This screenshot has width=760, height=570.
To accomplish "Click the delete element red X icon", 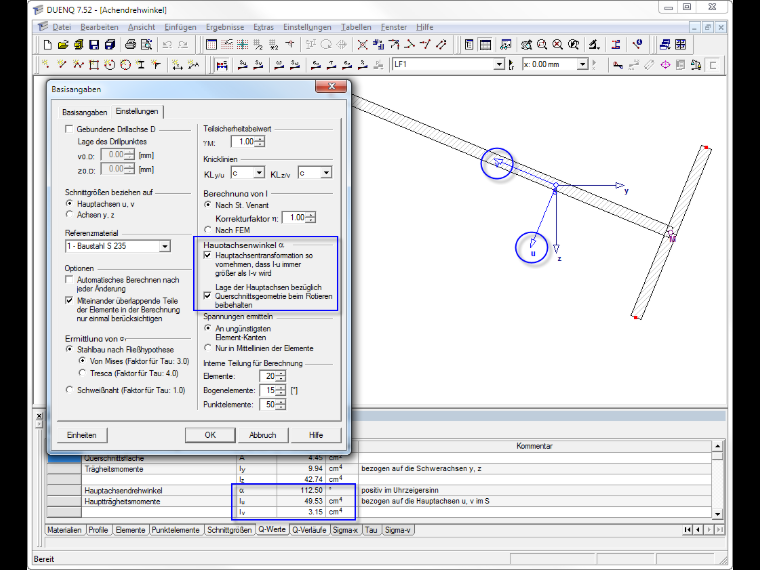I will [363, 45].
